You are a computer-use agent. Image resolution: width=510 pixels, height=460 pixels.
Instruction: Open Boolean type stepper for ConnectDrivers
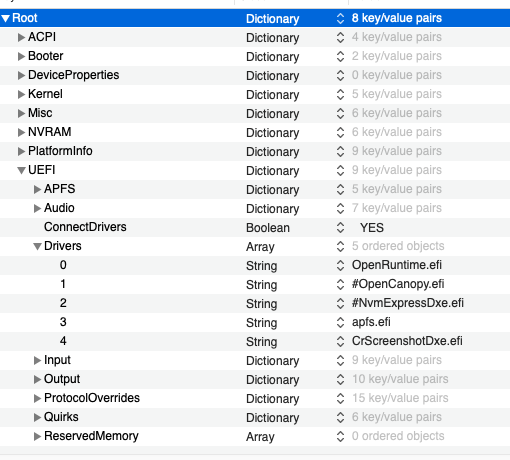[340, 227]
